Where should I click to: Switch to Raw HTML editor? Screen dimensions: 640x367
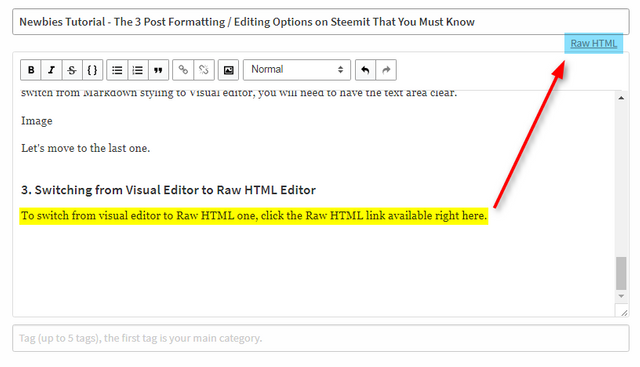tap(593, 43)
